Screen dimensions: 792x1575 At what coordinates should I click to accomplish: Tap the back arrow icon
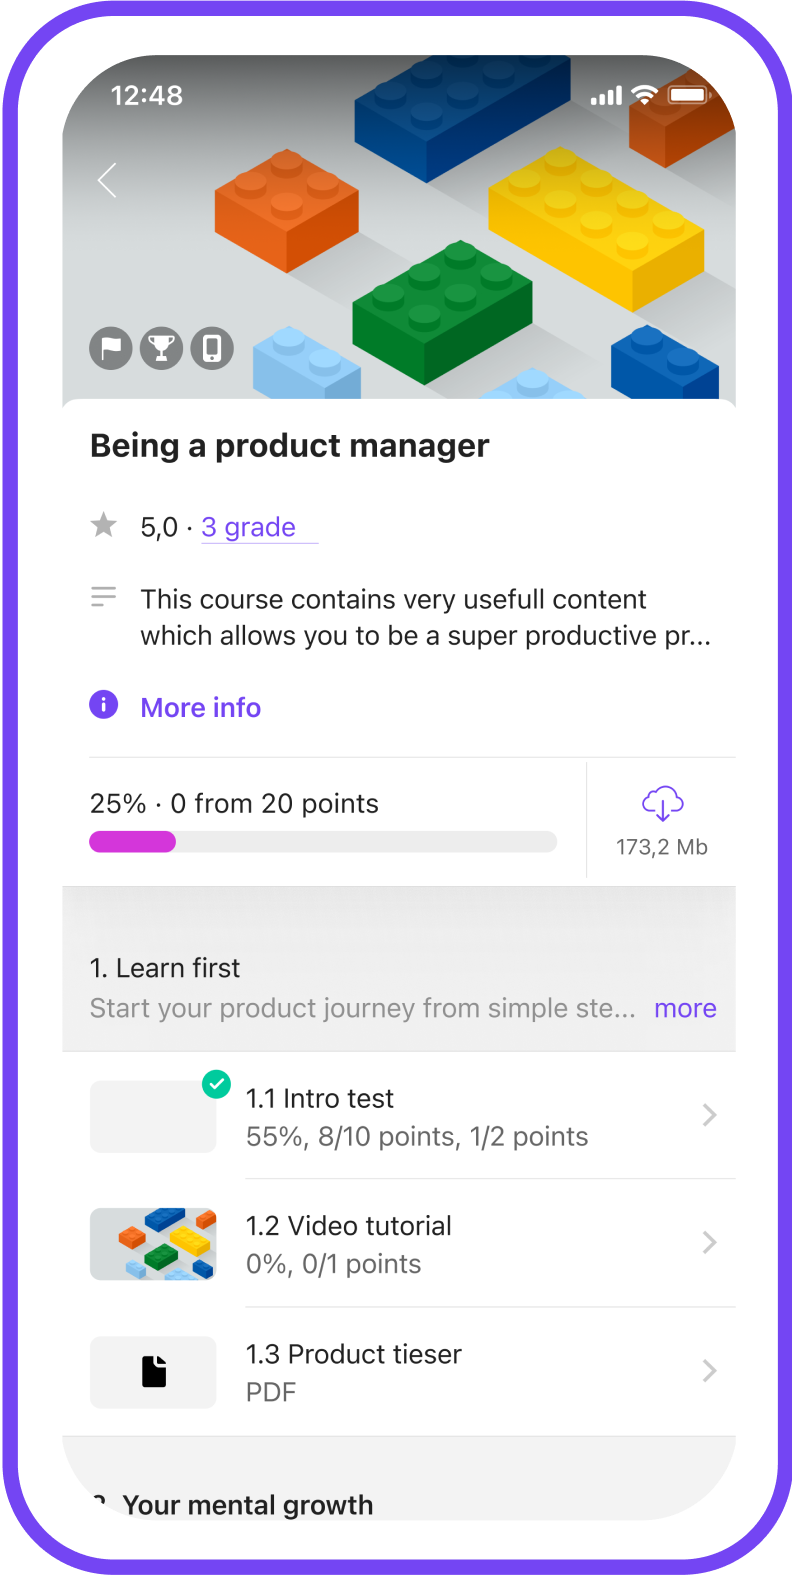pyautogui.click(x=107, y=180)
